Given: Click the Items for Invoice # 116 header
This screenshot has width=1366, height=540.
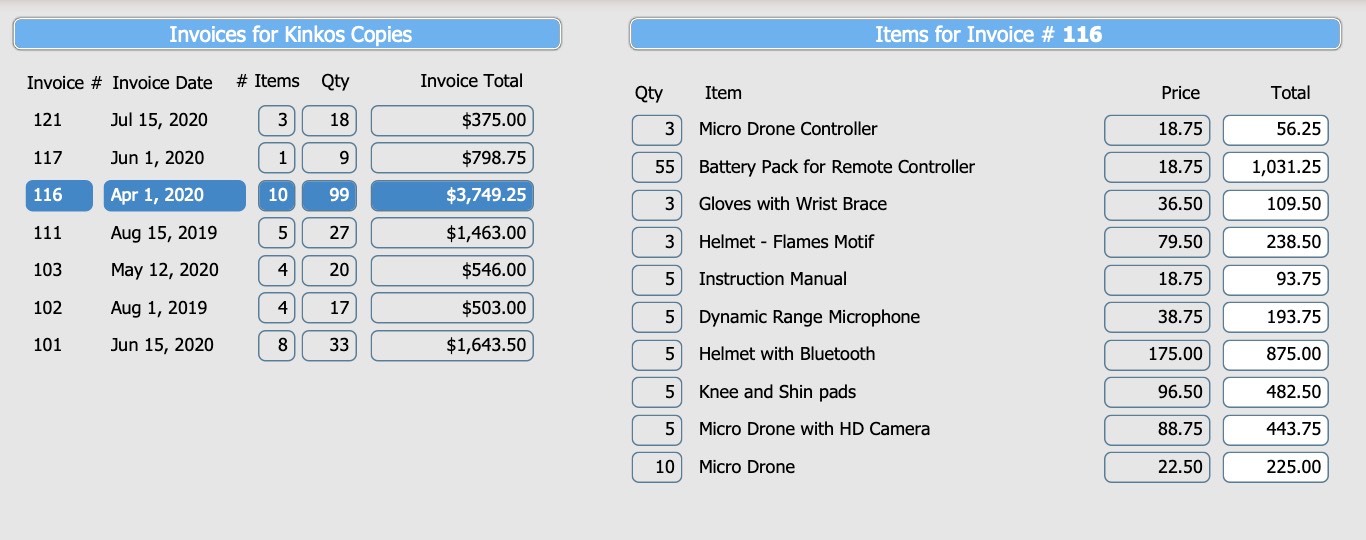Looking at the screenshot, I should (985, 34).
